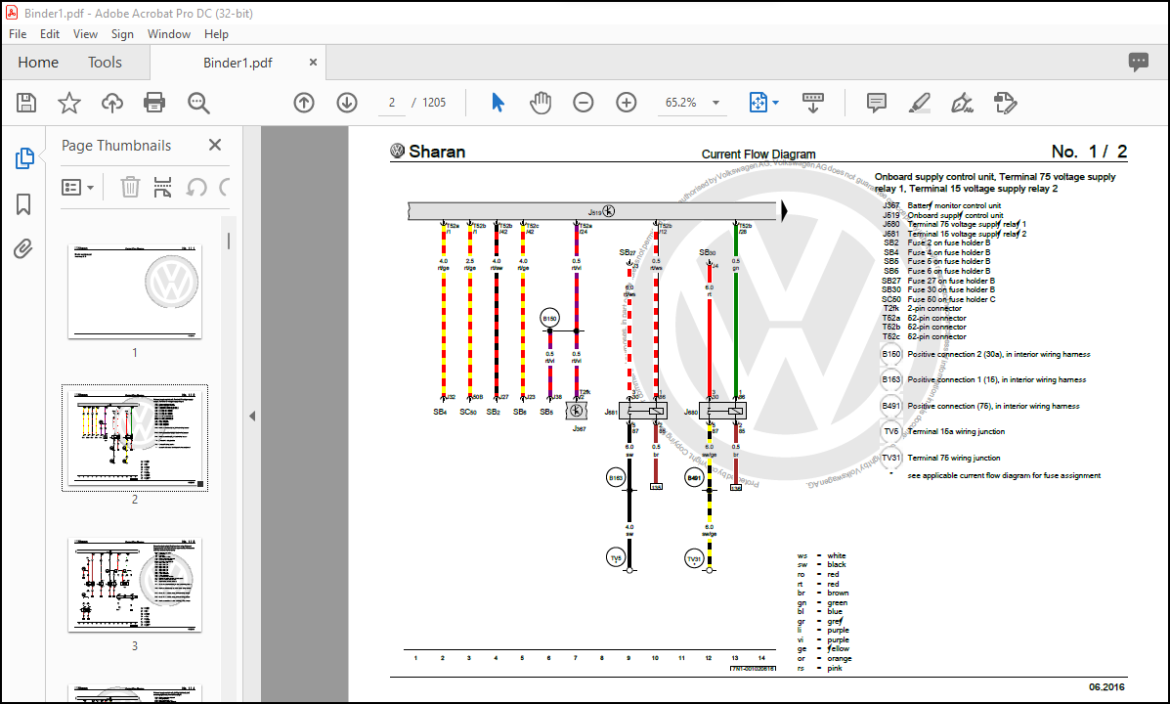Click the scrolling mode keyboard icon

click(813, 103)
